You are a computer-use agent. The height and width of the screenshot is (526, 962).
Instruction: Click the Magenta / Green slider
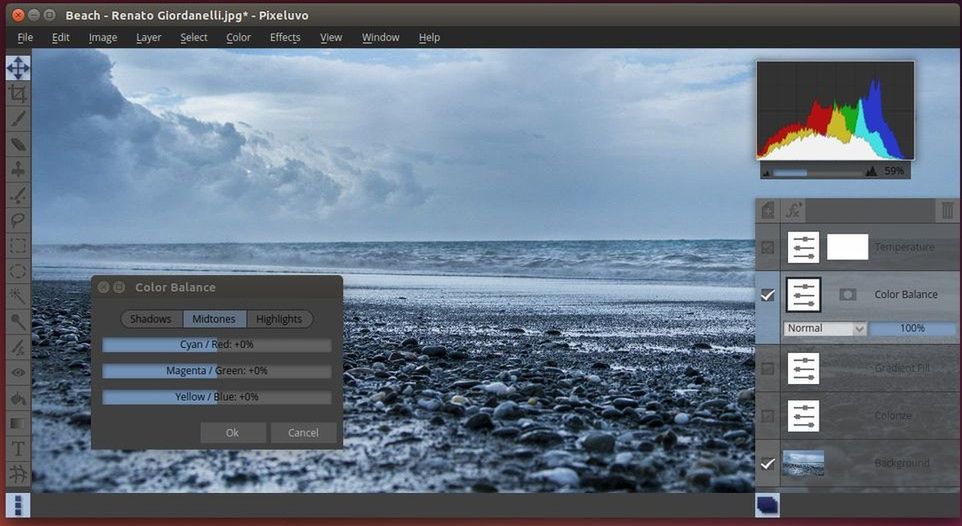217,371
